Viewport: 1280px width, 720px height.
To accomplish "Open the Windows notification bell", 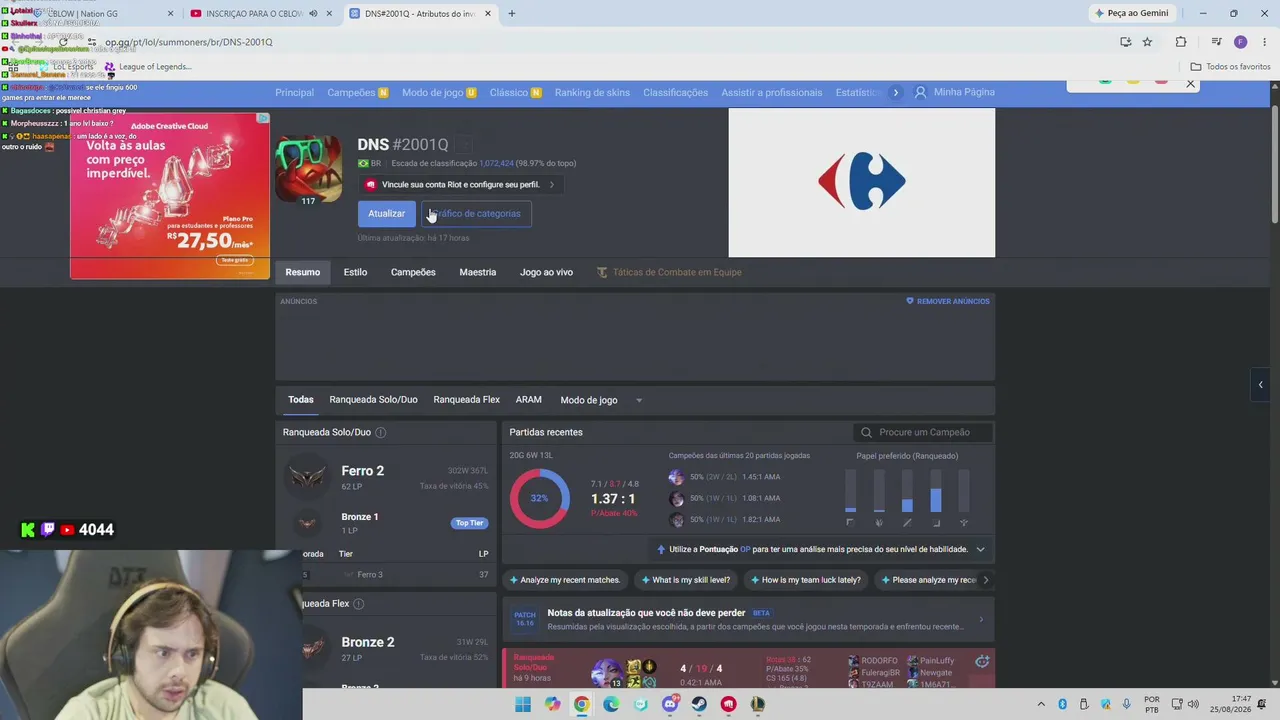I will point(1262,704).
